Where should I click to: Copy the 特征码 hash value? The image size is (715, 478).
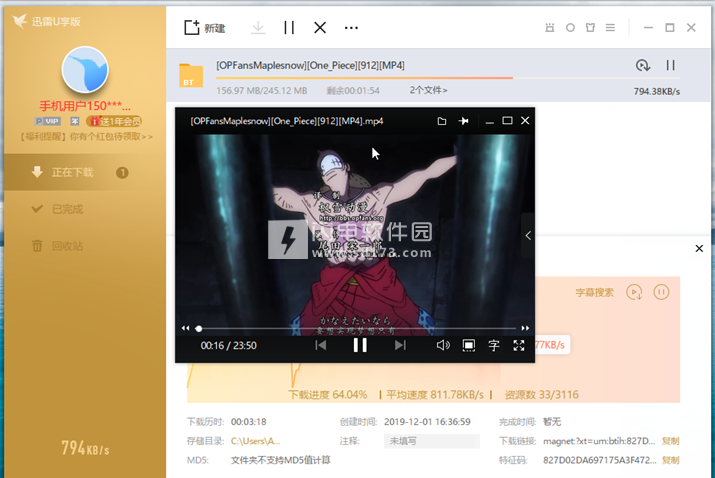pos(670,460)
